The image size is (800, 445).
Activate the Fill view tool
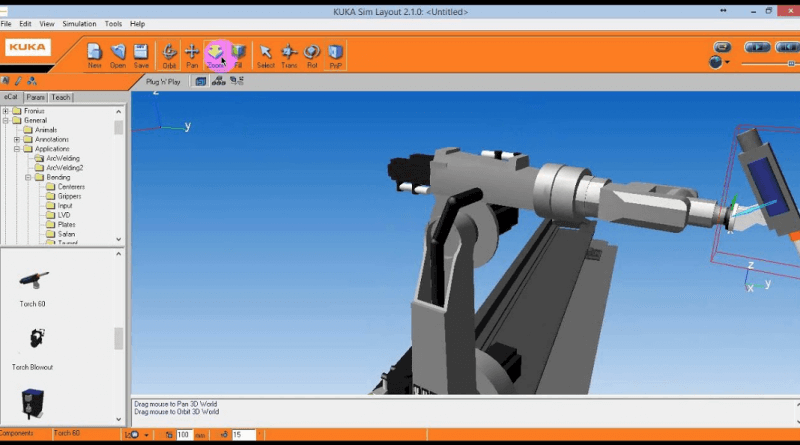(238, 53)
